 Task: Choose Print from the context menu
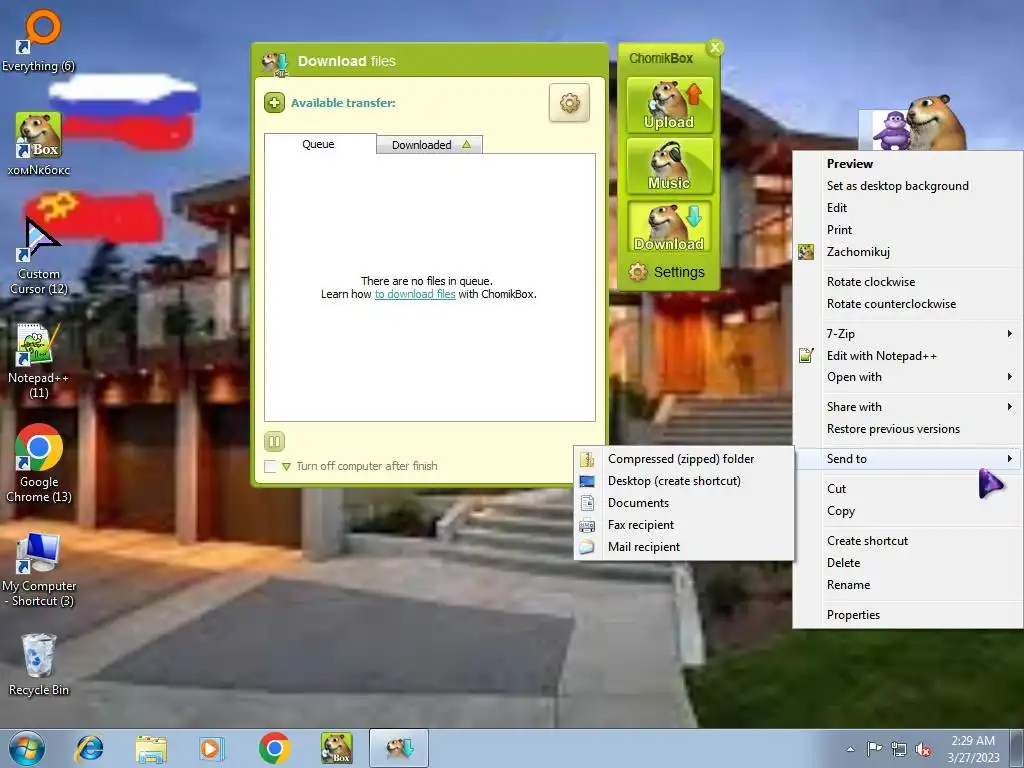(x=908, y=230)
